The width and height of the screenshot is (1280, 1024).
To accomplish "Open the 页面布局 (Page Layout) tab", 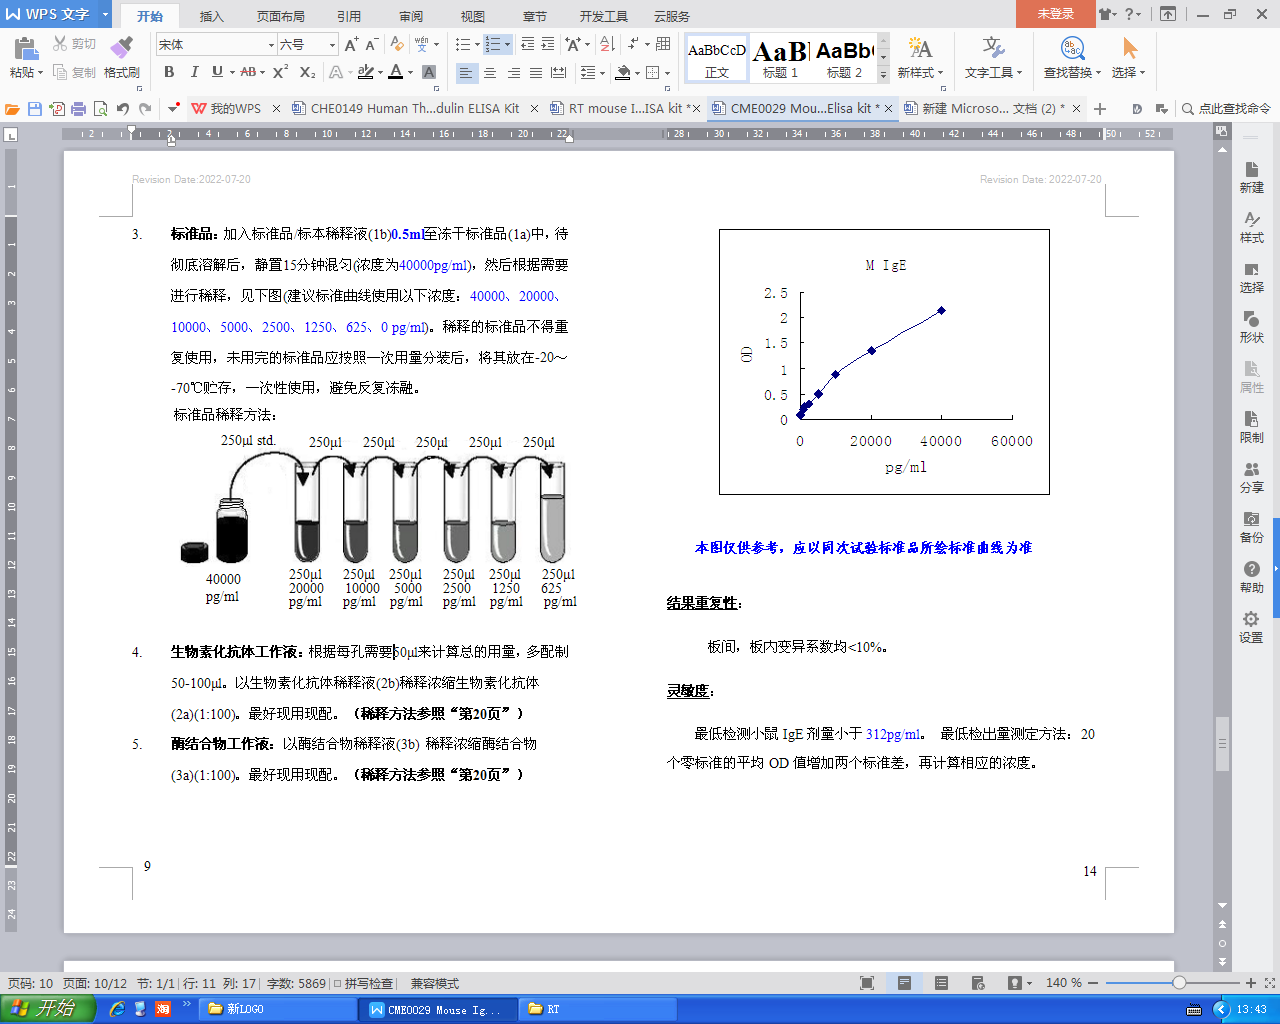I will (x=280, y=16).
